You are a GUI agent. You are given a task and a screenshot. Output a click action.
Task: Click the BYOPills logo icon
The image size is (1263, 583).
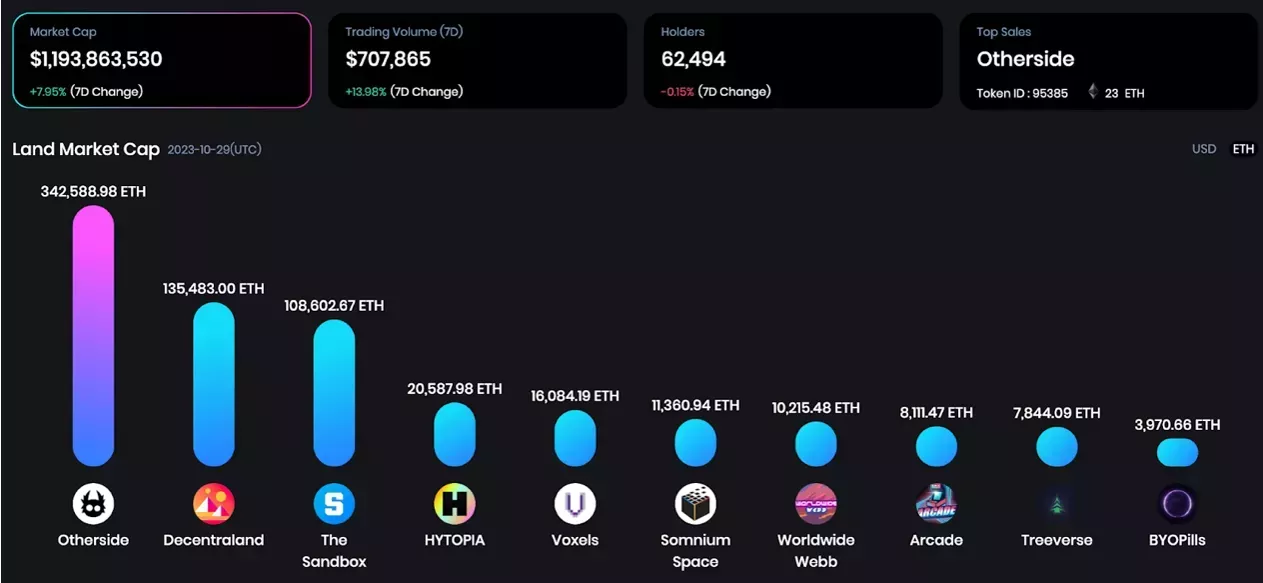pyautogui.click(x=1177, y=503)
